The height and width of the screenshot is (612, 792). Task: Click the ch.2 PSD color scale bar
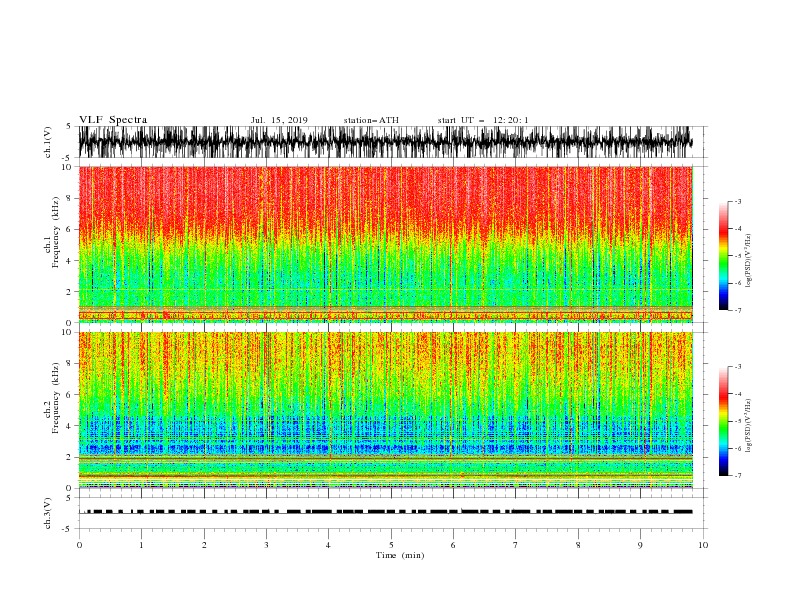click(x=723, y=421)
